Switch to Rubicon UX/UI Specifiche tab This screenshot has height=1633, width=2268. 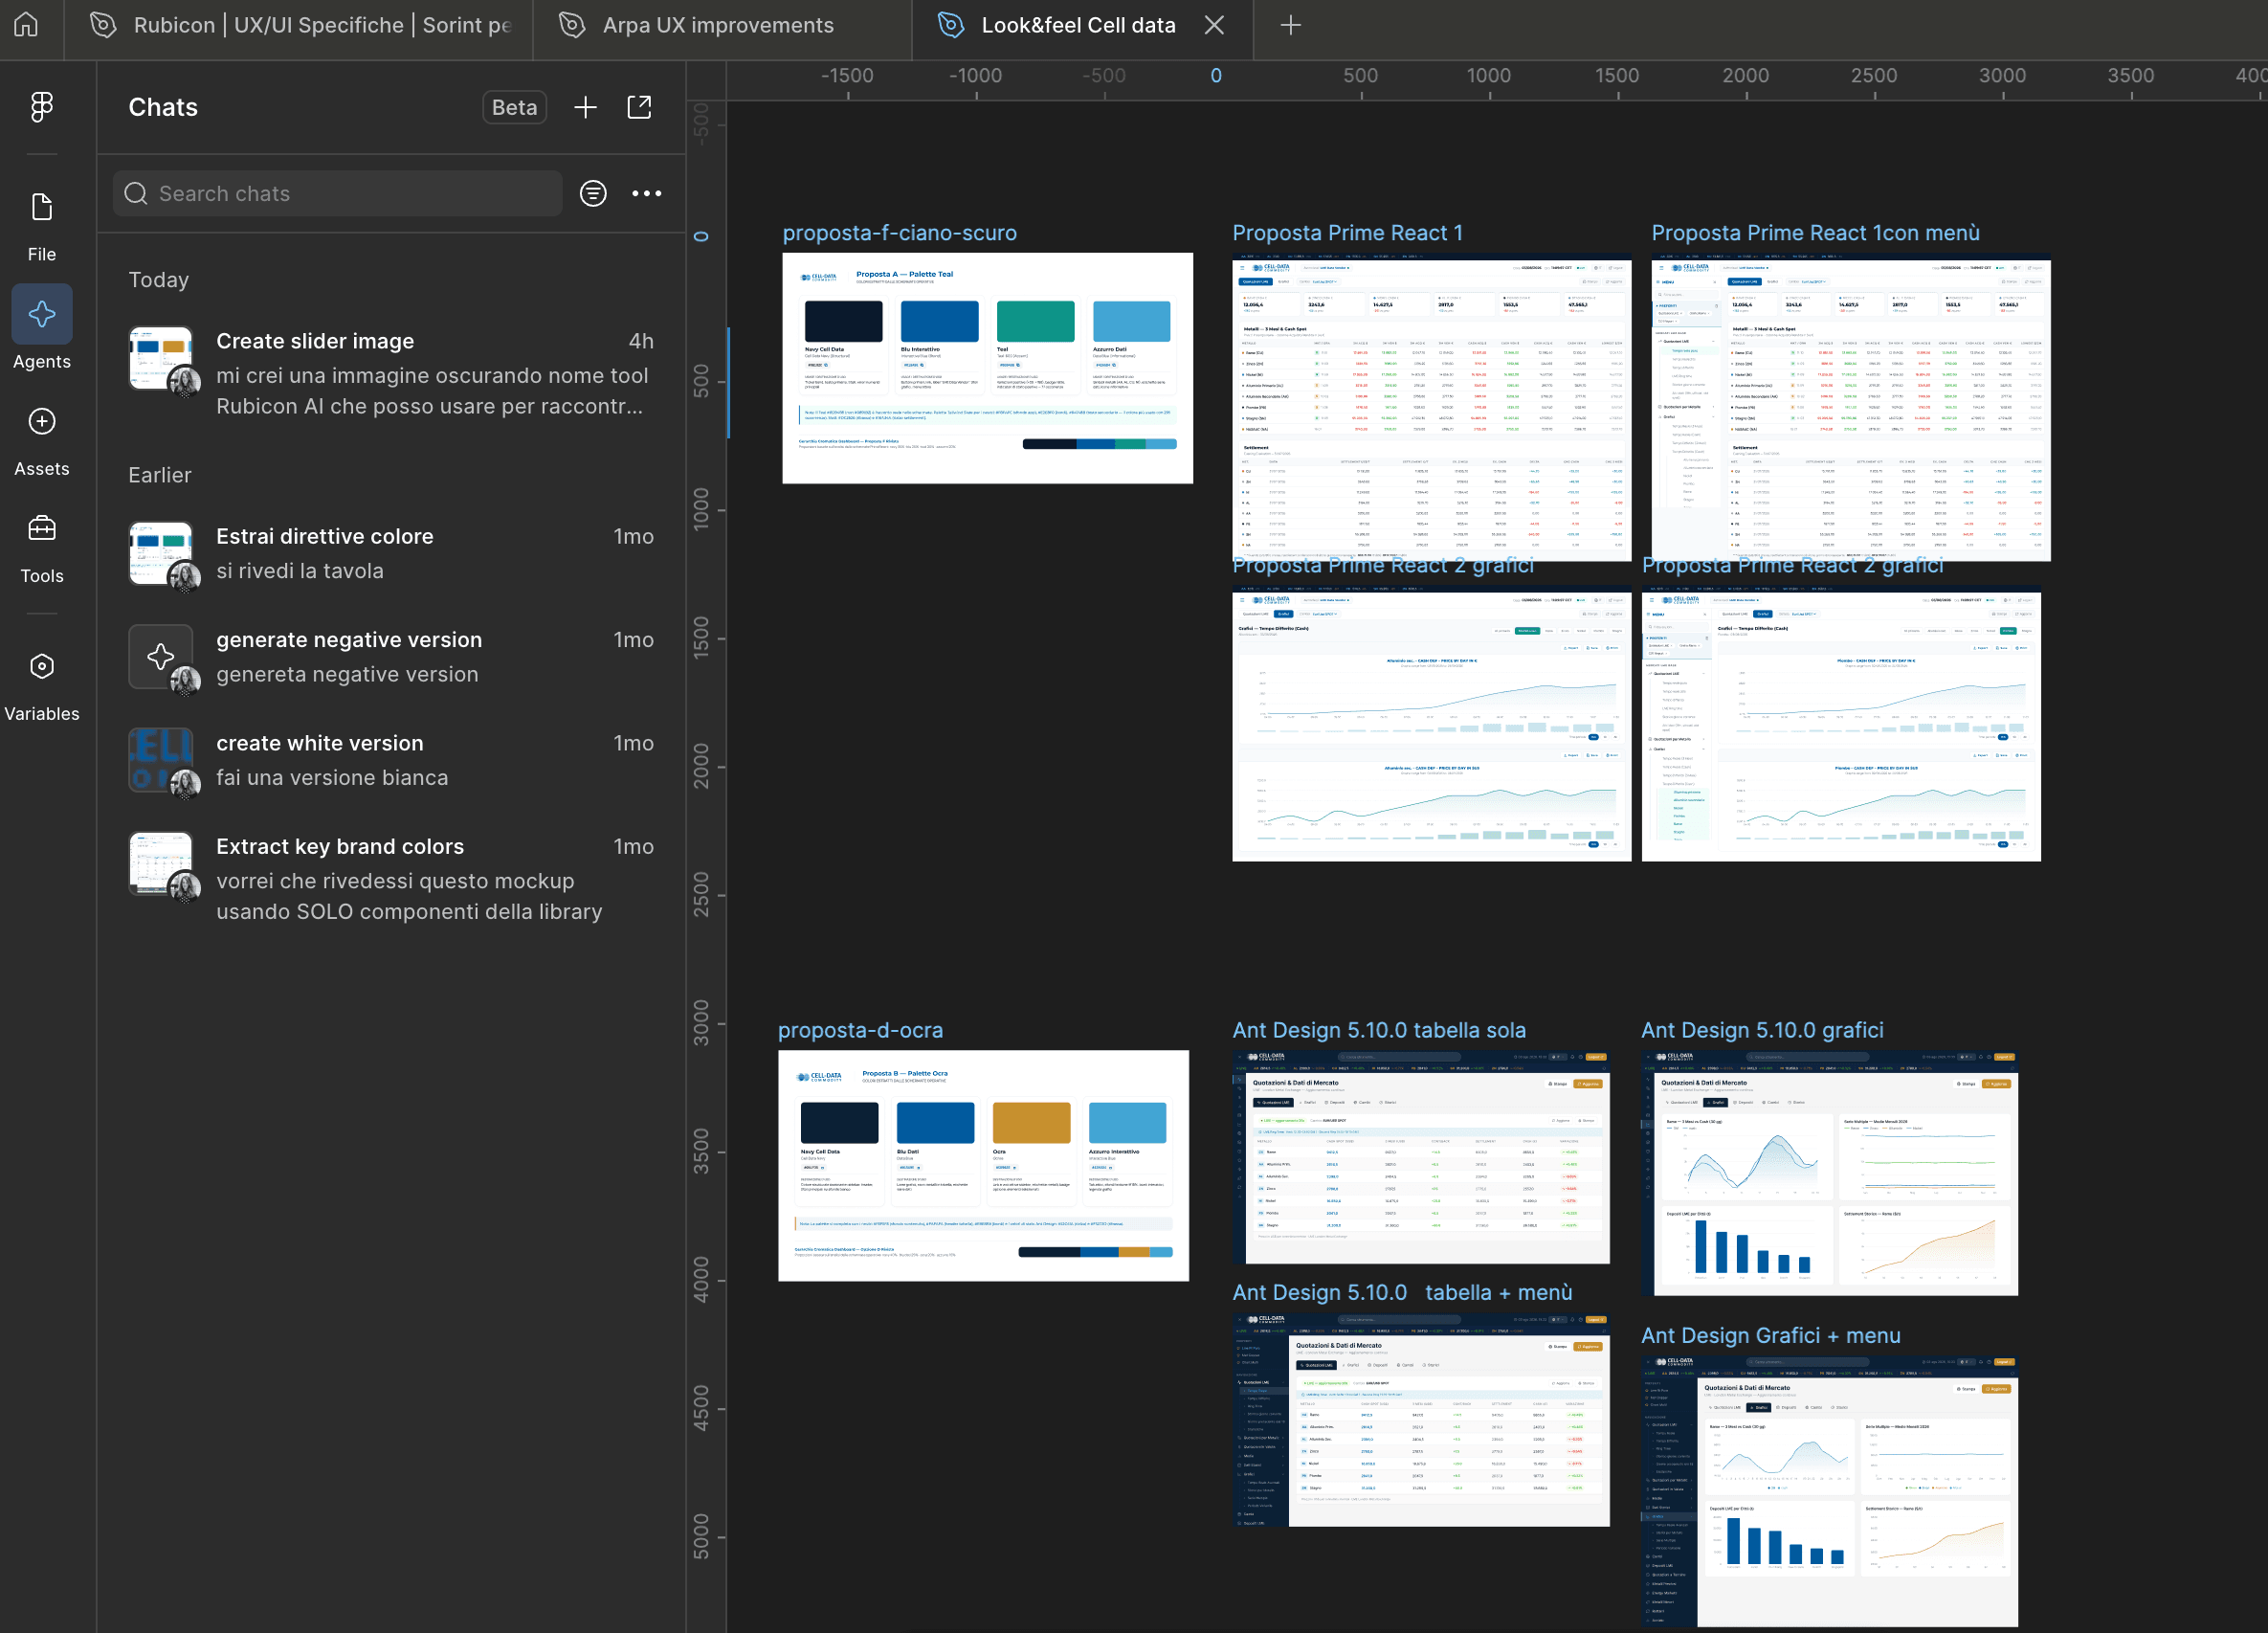tap(300, 25)
